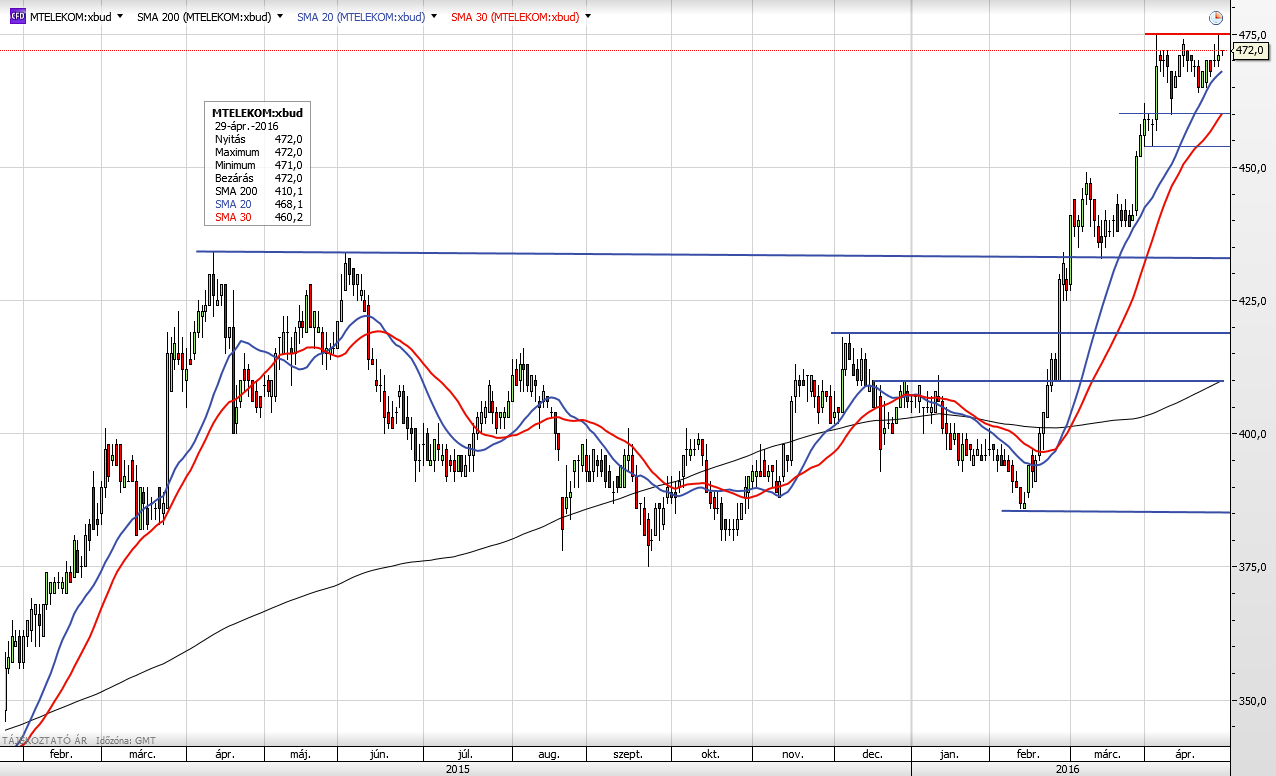Click the okt. month label
1276x776 pixels.
point(711,755)
